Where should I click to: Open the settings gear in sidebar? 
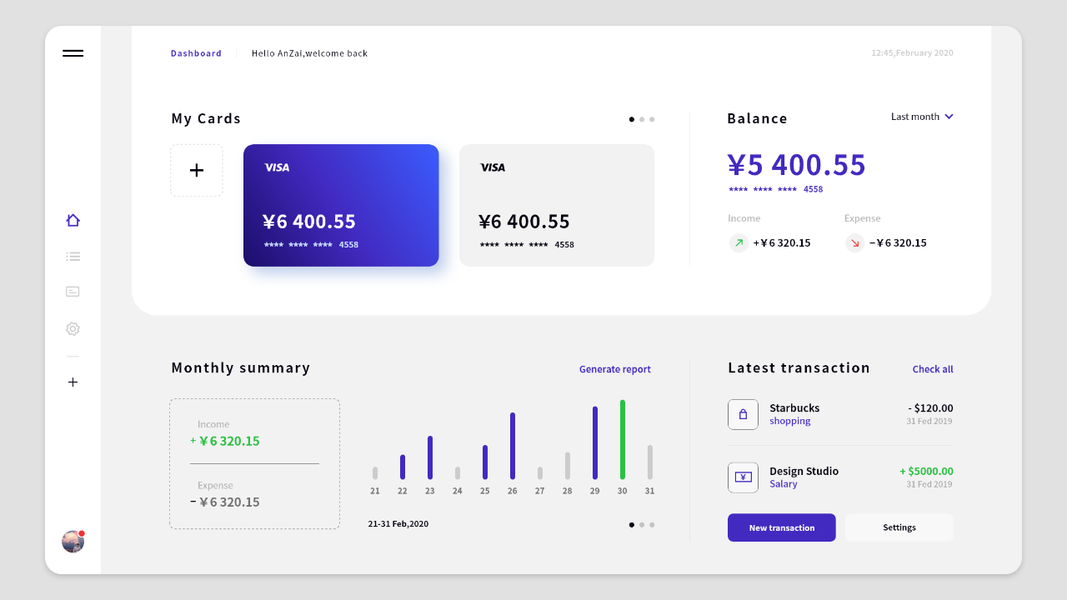coord(73,329)
